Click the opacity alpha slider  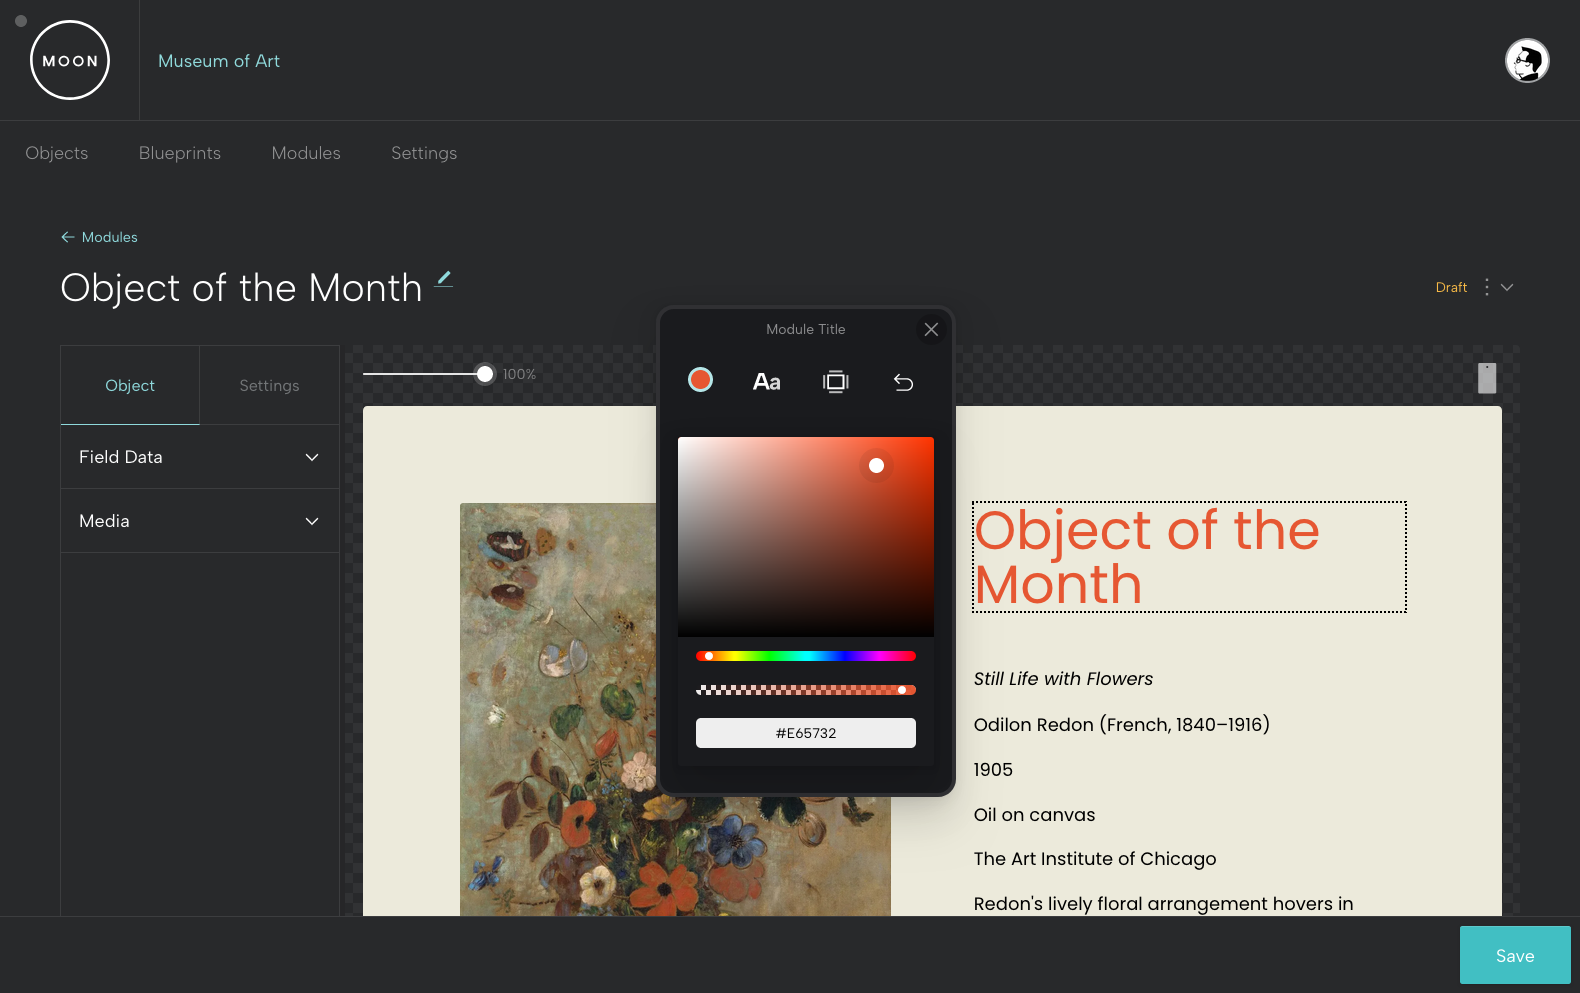pos(806,690)
